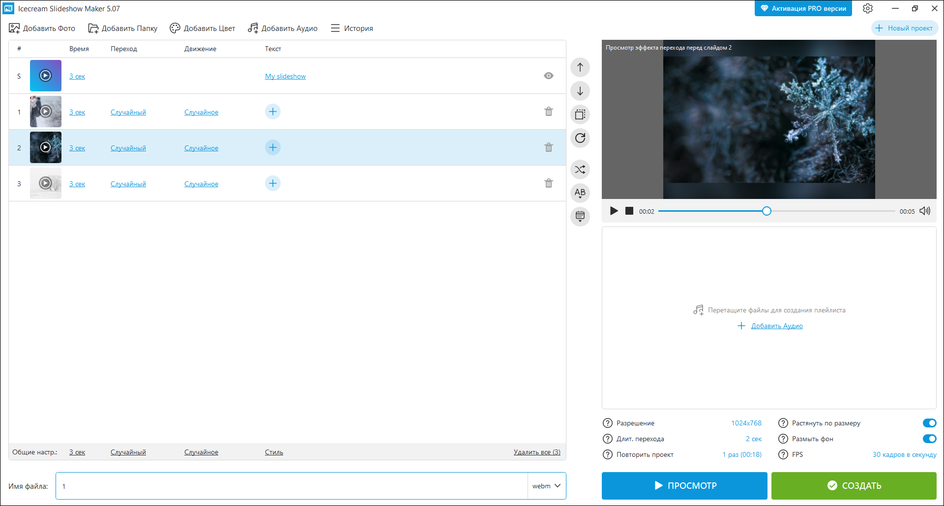944x506 pixels.
Task: Open help icon next to Размыть фон
Action: tap(783, 439)
